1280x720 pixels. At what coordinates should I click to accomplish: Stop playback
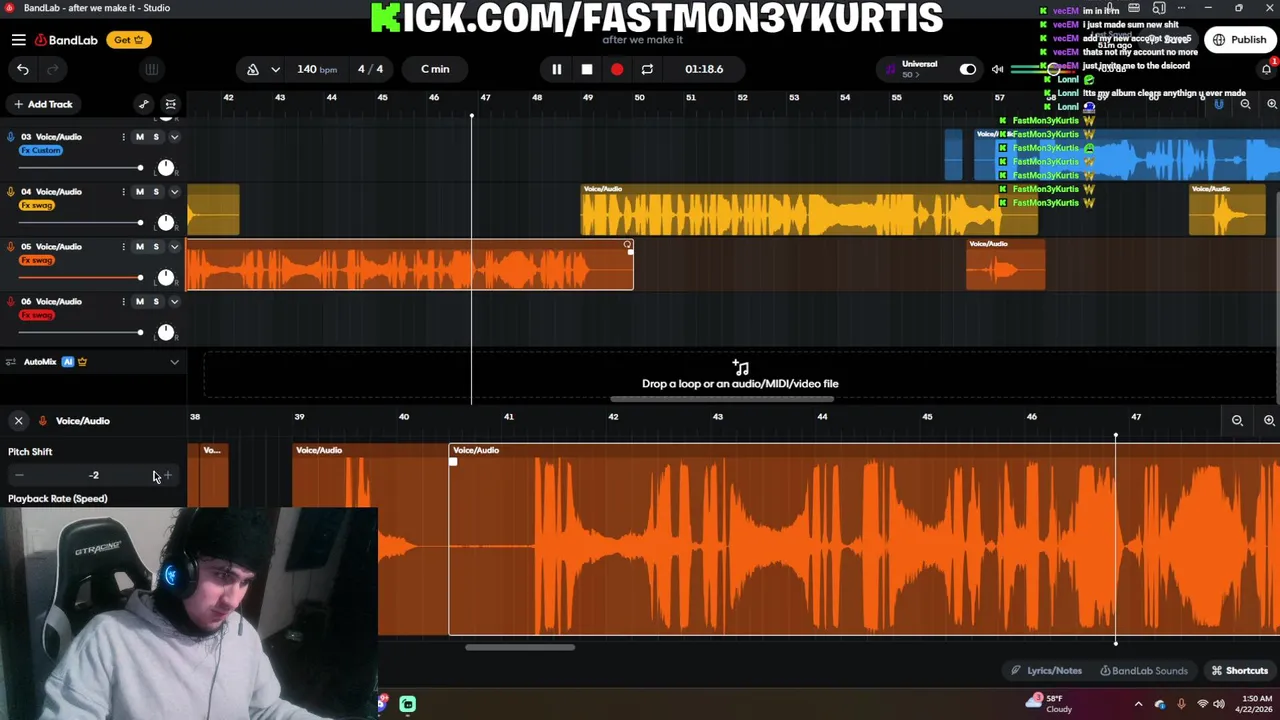point(587,69)
